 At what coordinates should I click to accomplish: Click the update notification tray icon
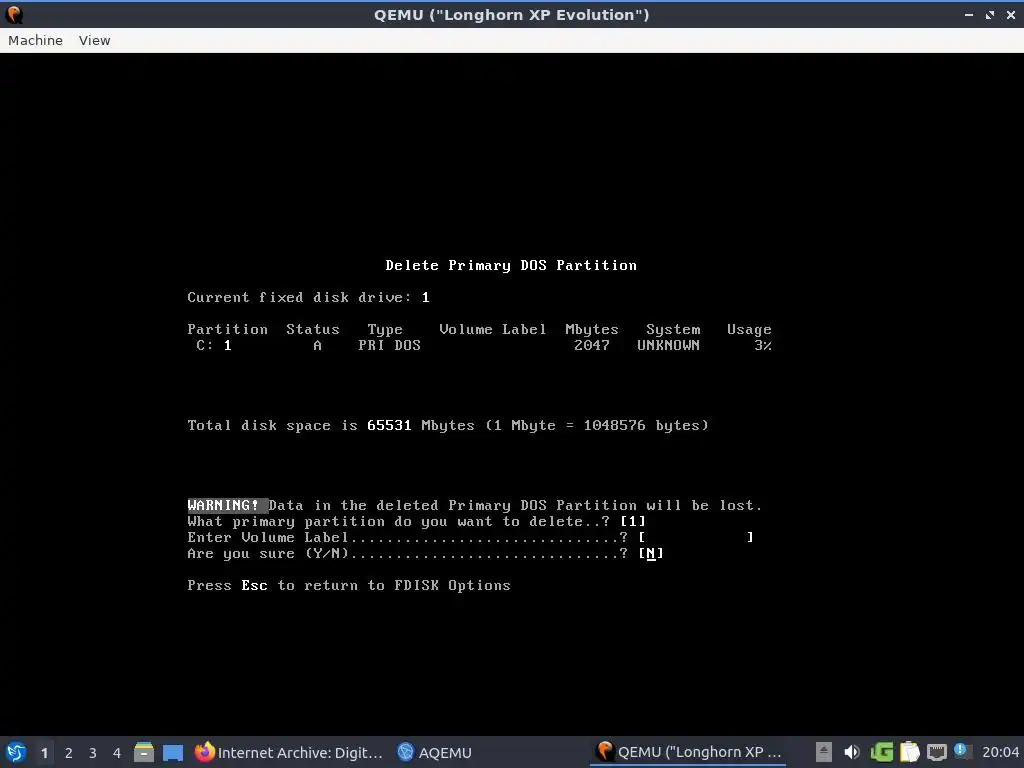(x=961, y=750)
